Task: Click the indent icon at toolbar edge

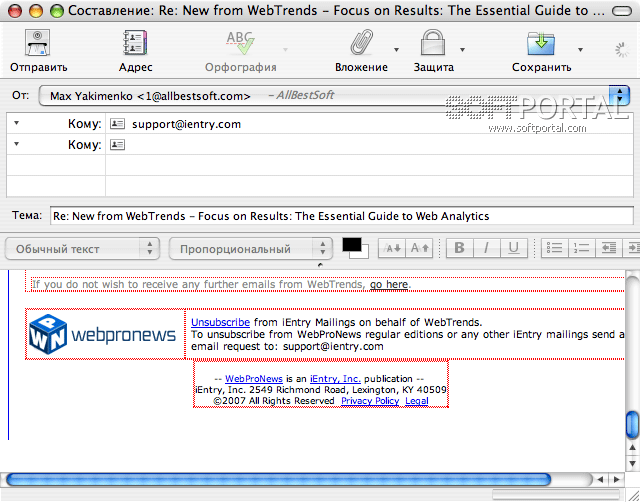Action: pyautogui.click(x=632, y=248)
